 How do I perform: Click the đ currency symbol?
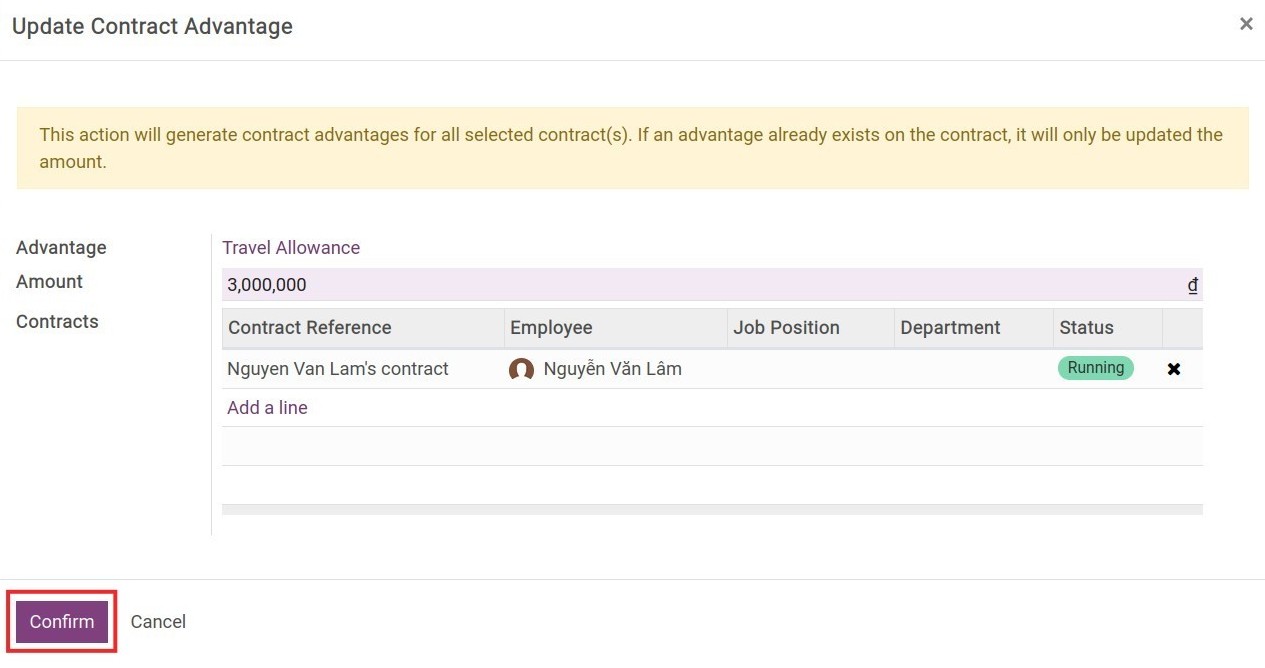1193,285
